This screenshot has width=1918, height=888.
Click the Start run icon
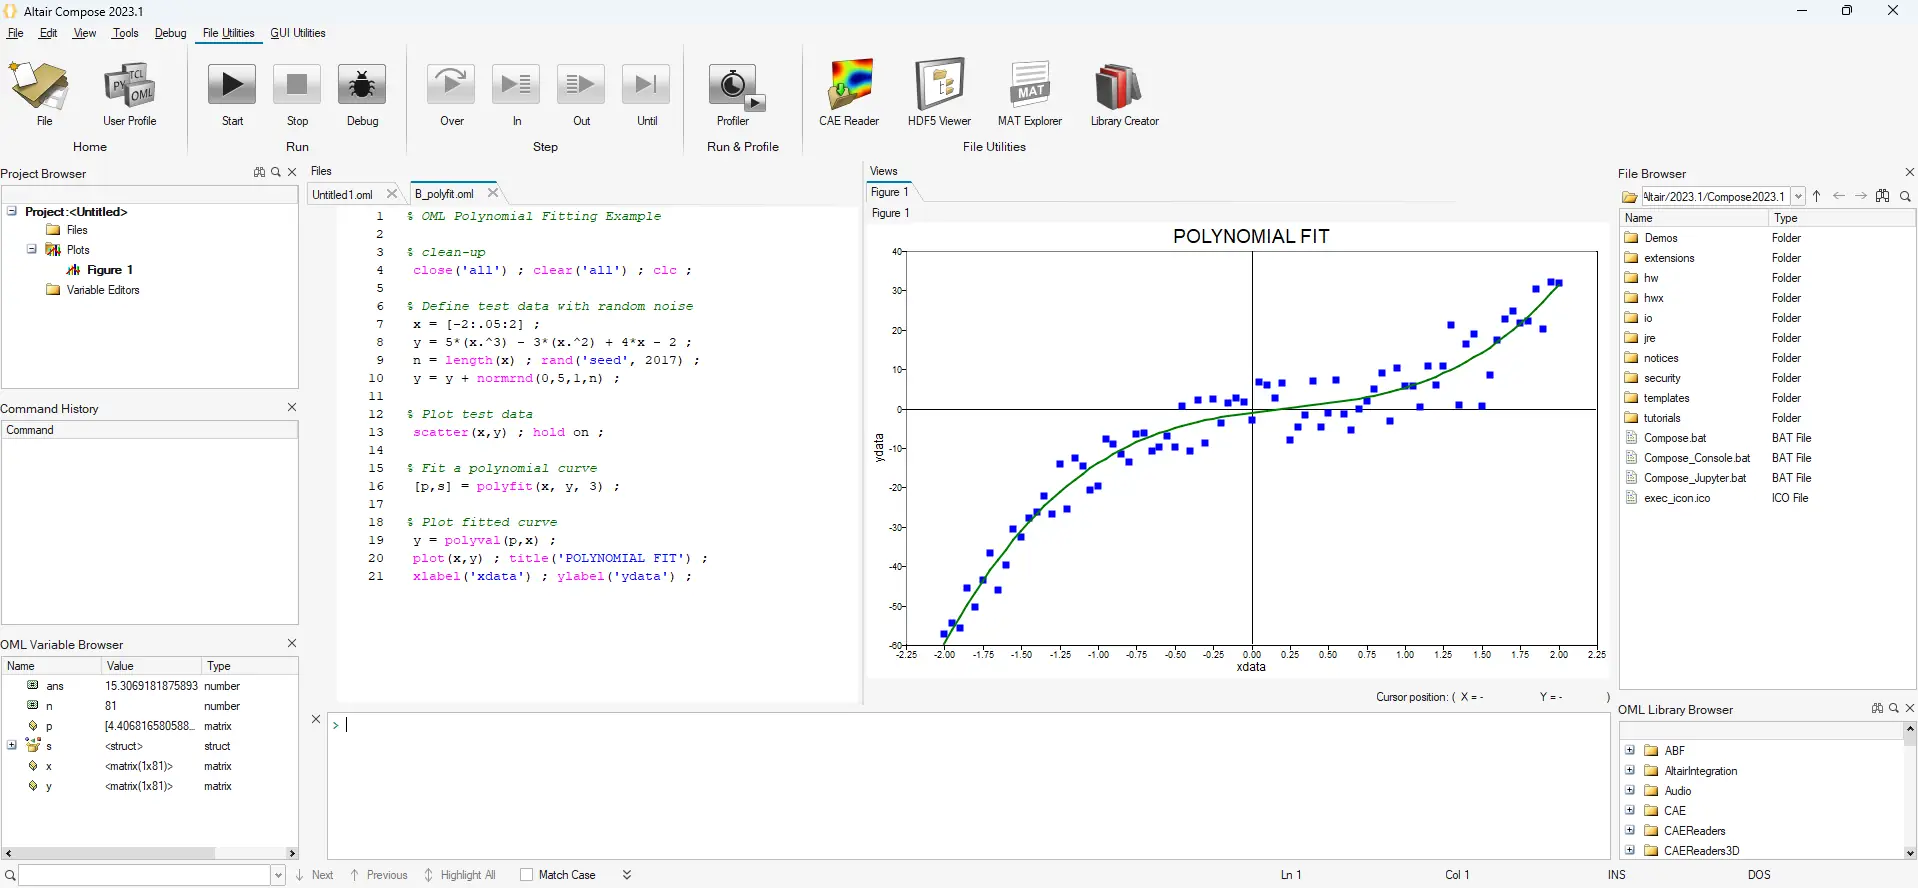[232, 85]
